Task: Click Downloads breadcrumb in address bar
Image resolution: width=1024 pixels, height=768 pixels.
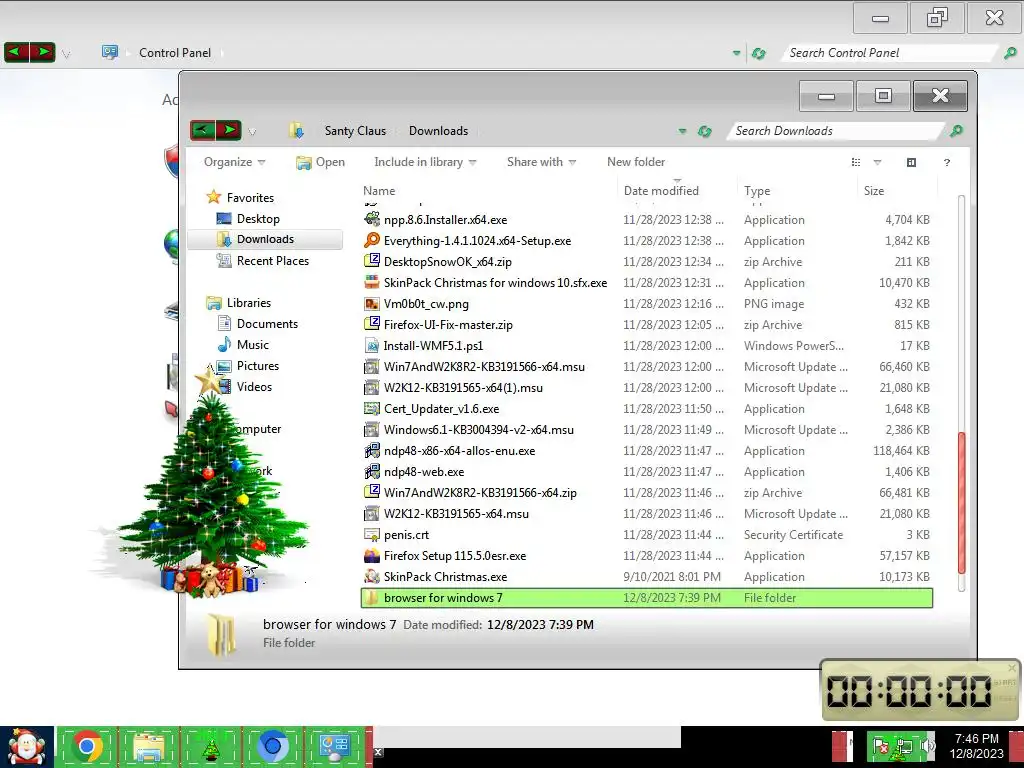Action: [x=438, y=131]
